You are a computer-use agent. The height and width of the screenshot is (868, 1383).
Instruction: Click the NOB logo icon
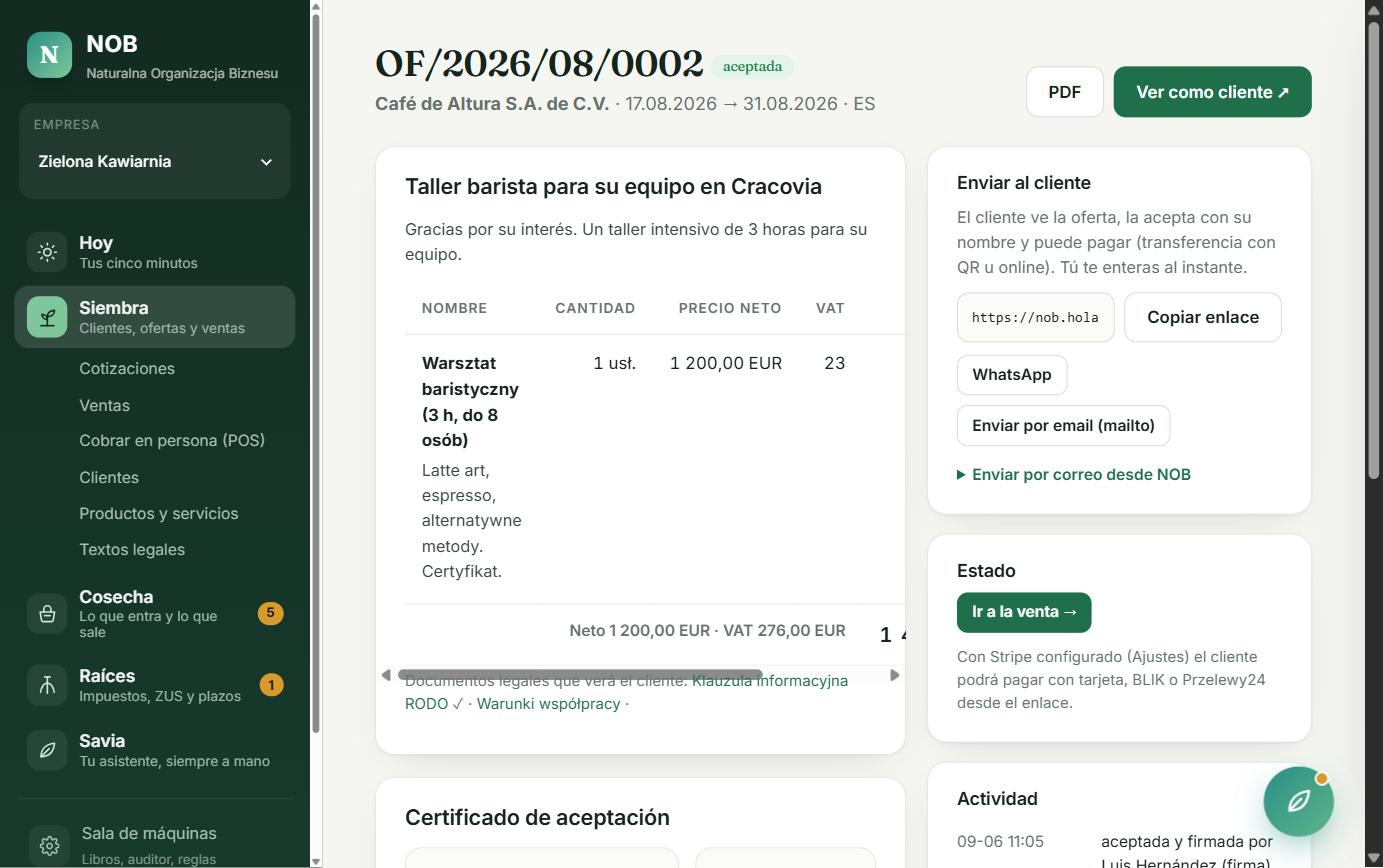point(49,55)
